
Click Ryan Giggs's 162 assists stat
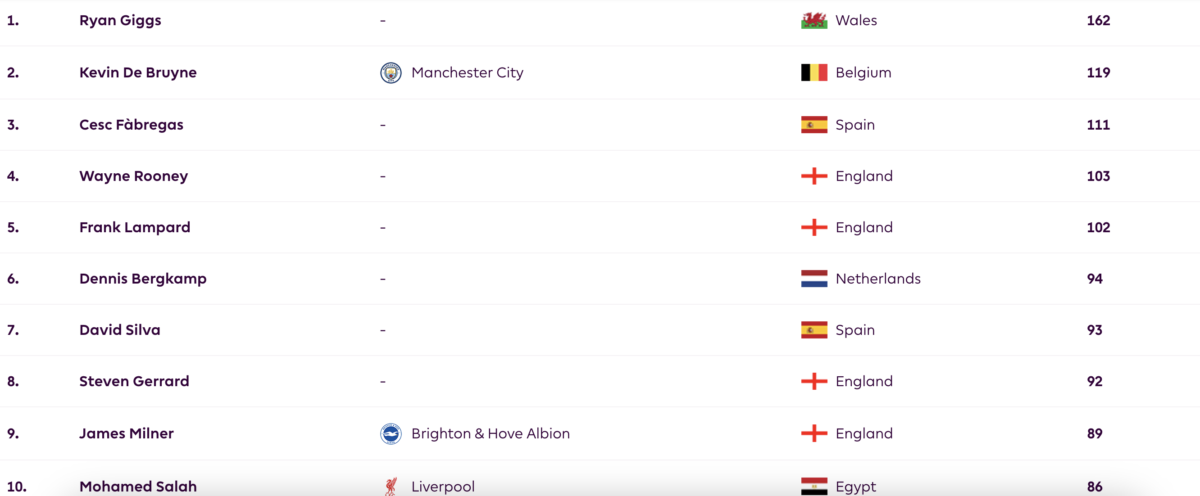pyautogui.click(x=1098, y=20)
